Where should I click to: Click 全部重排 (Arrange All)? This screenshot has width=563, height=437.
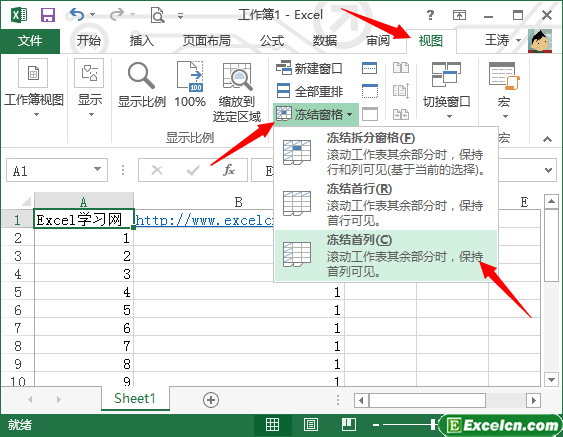click(x=310, y=91)
